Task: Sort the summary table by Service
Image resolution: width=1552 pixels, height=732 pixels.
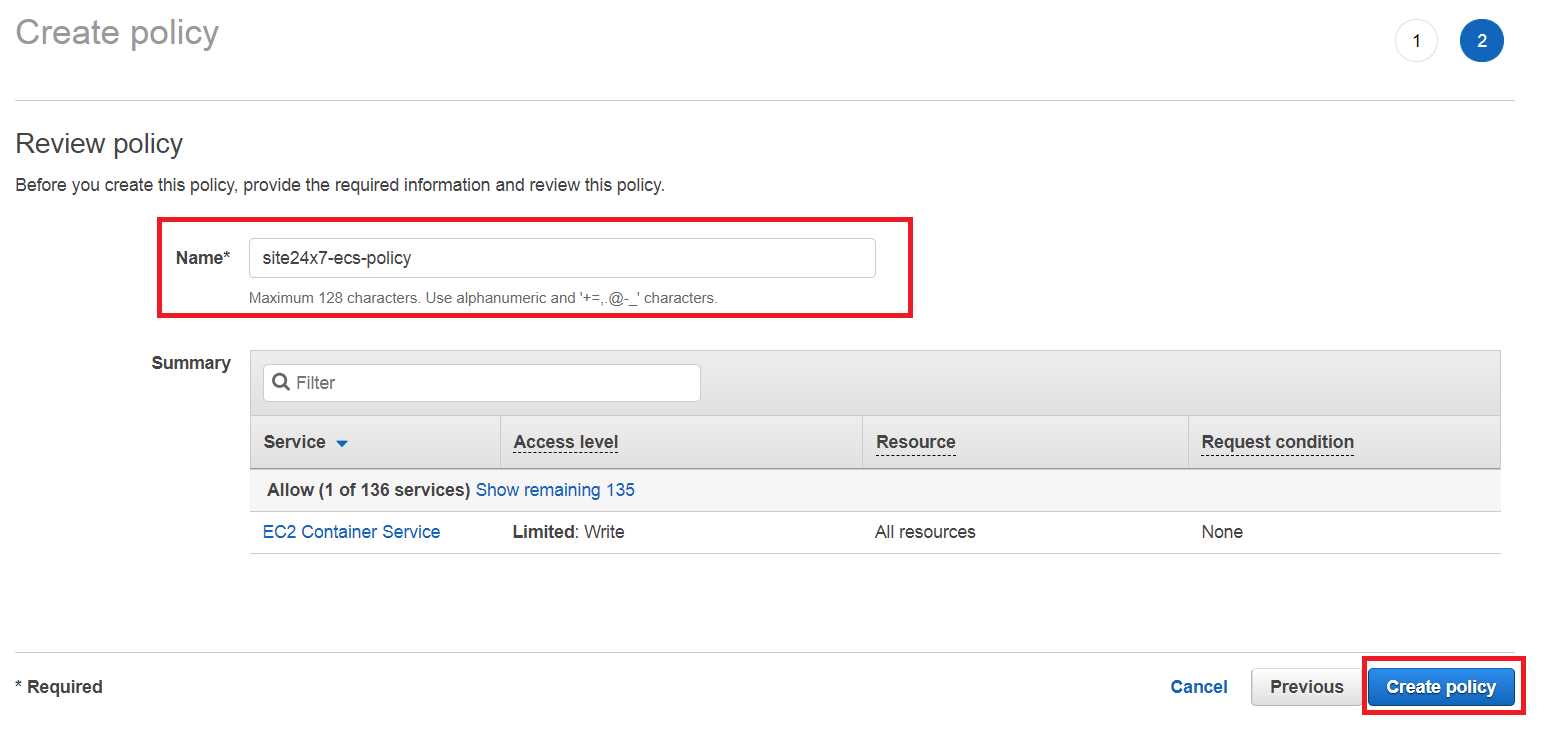Action: click(294, 441)
